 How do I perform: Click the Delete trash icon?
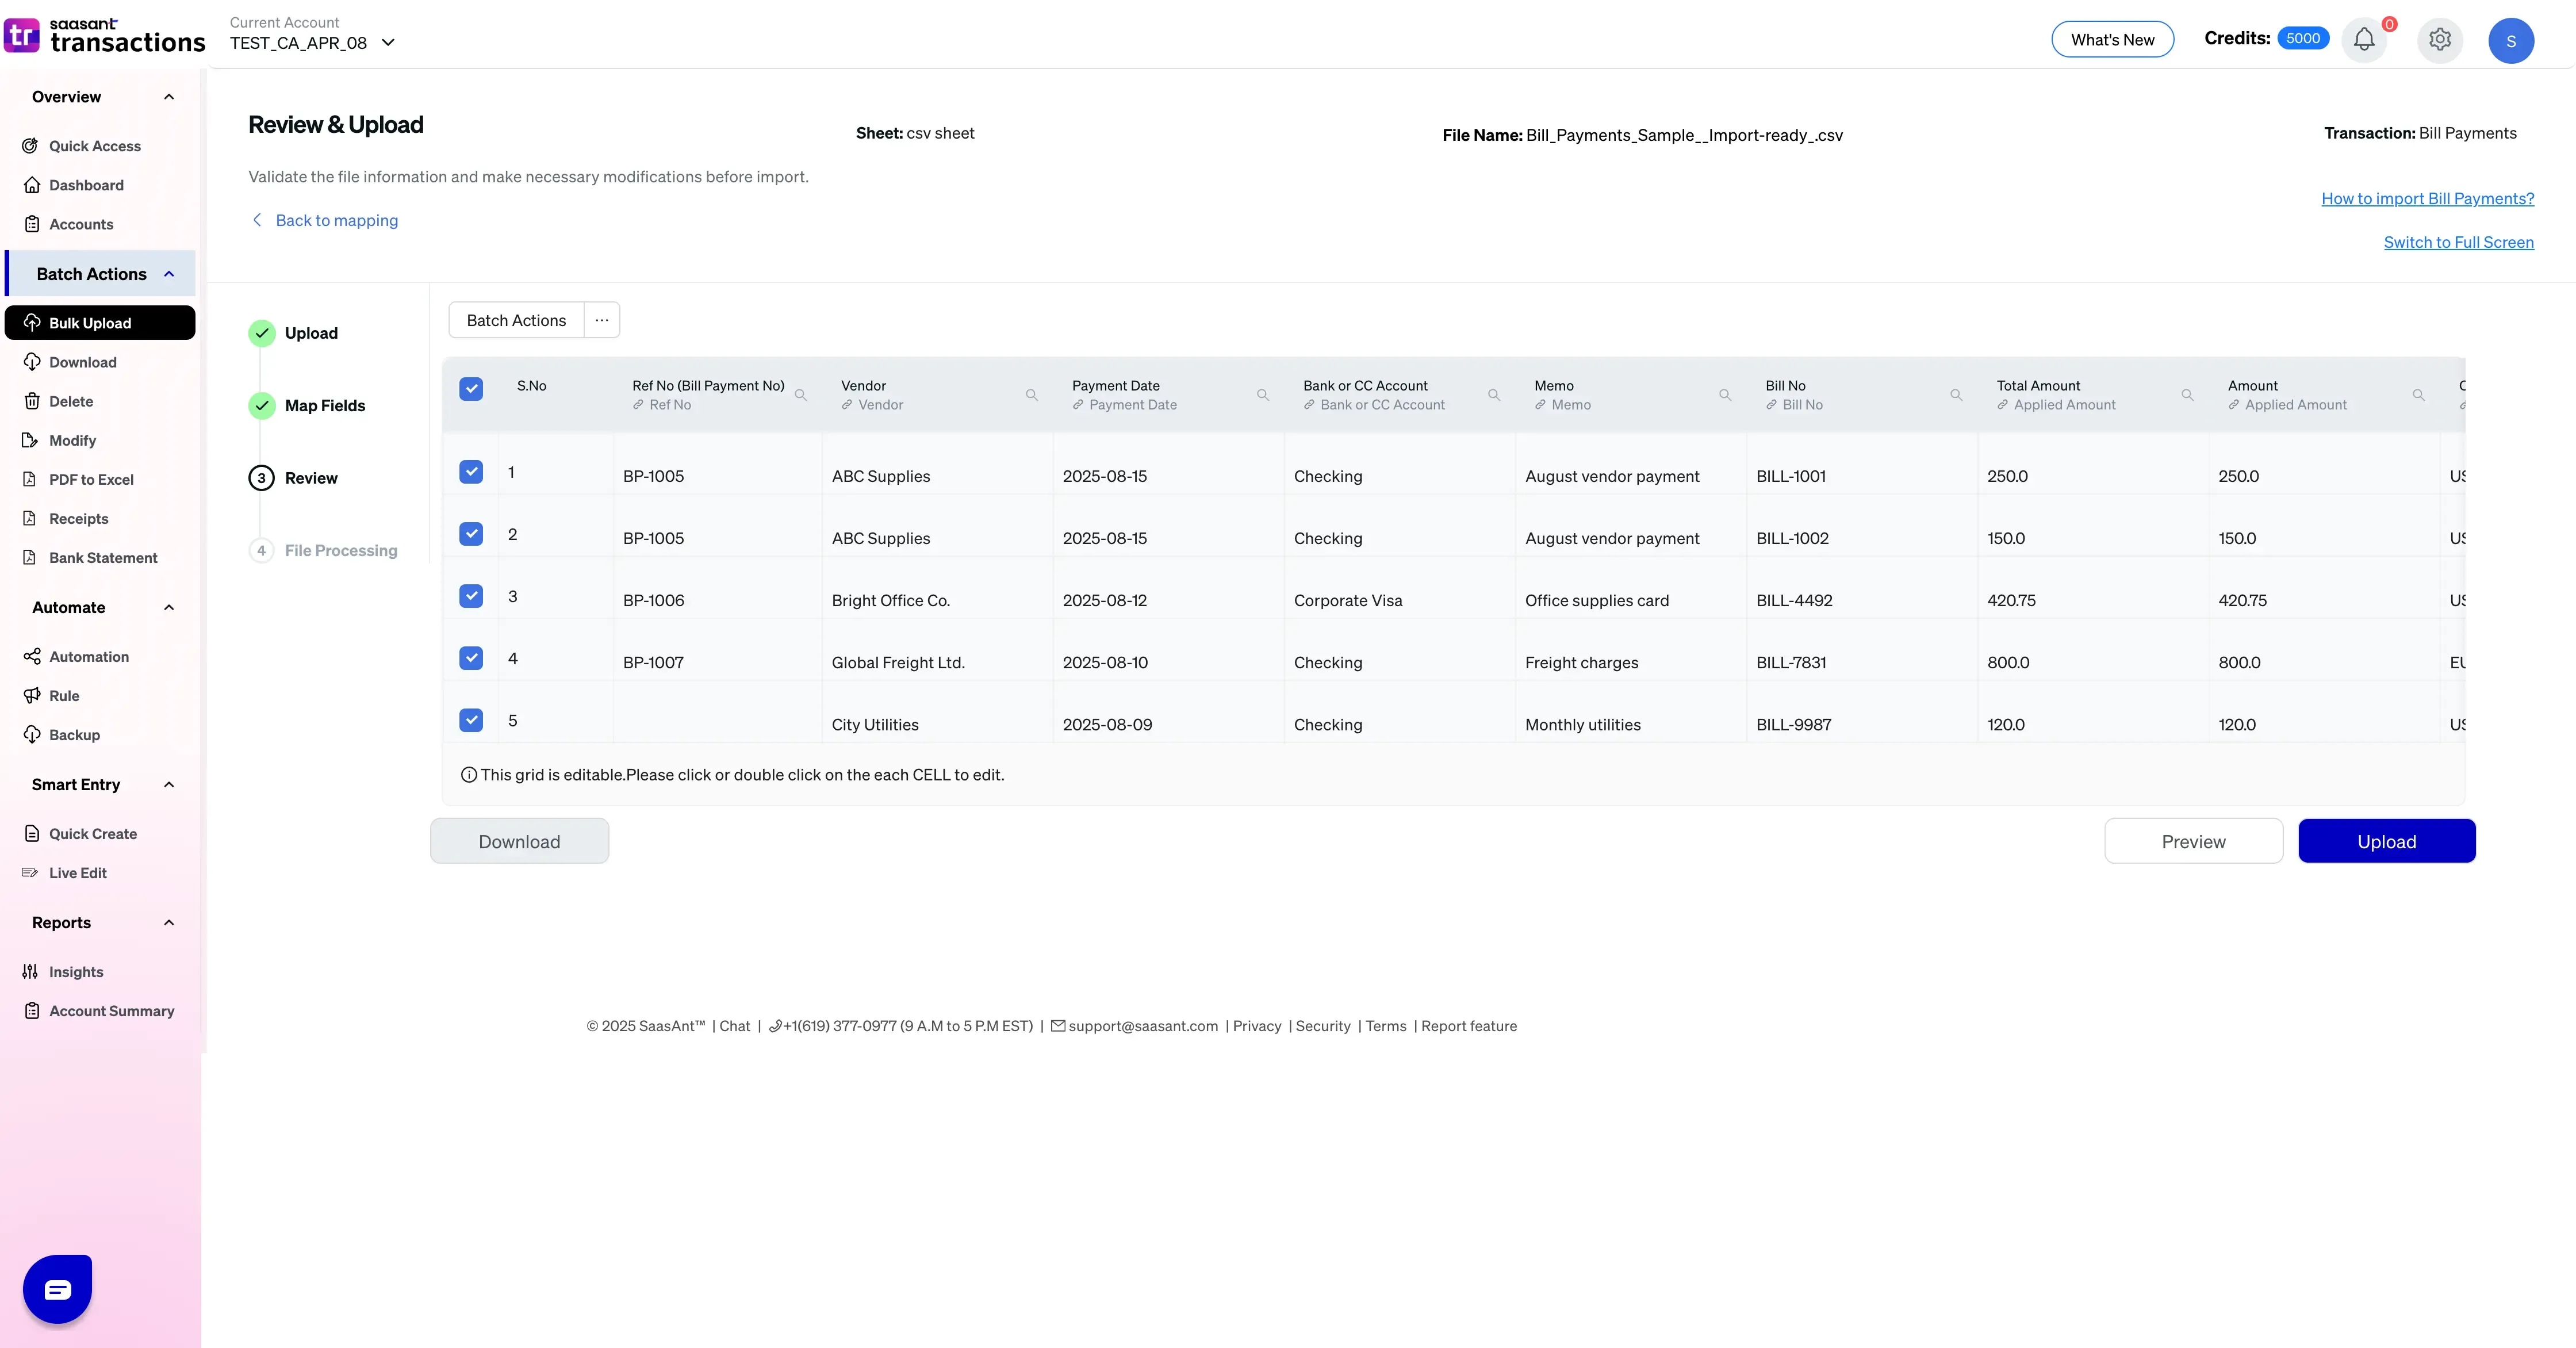click(32, 401)
